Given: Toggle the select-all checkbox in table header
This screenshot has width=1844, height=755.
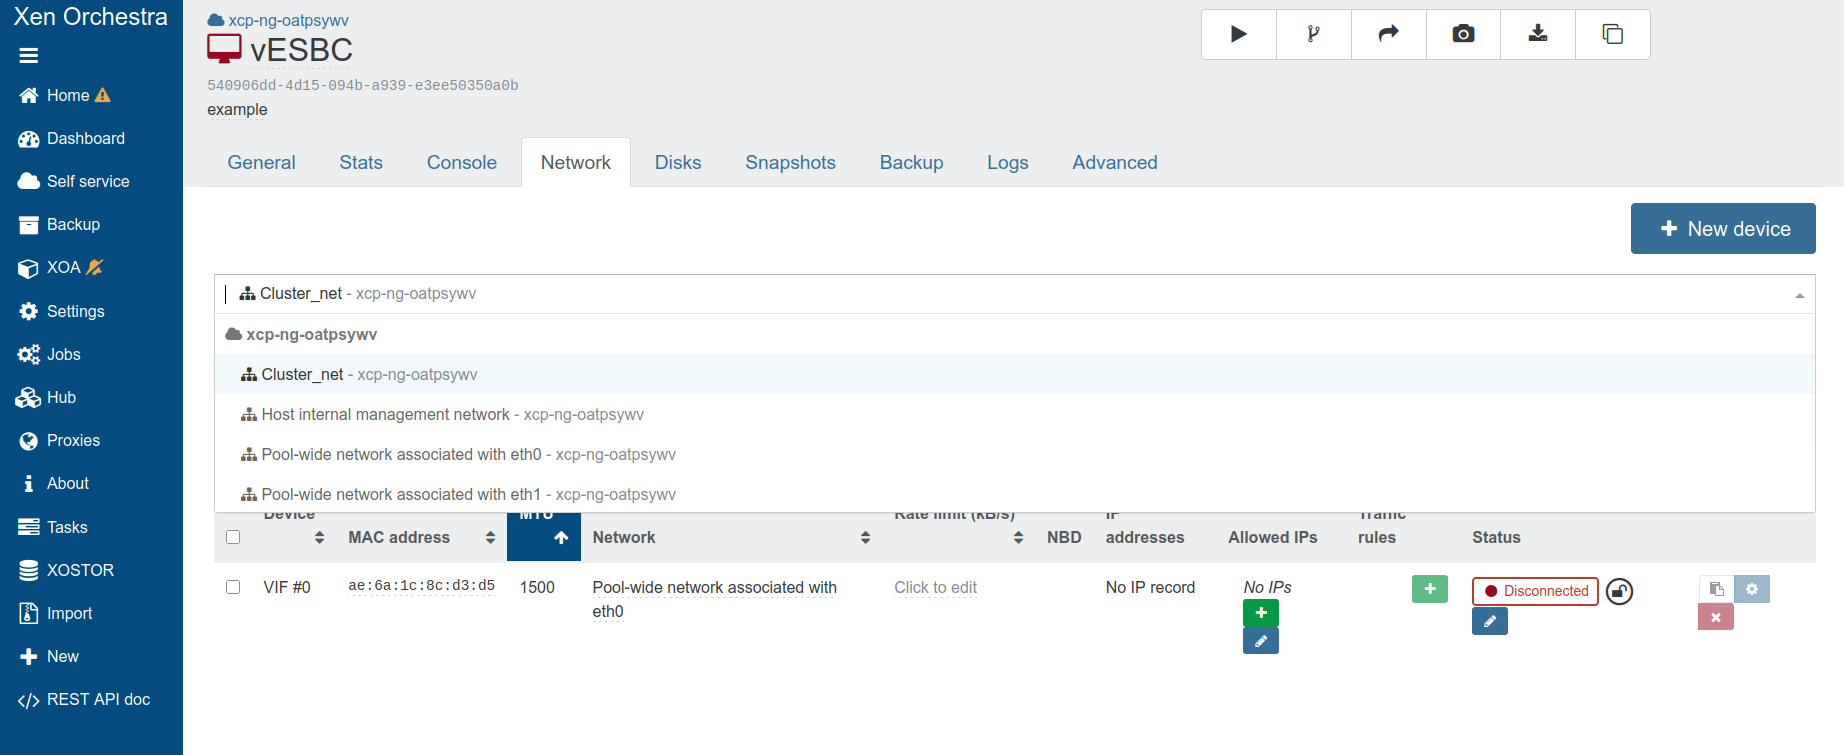Looking at the screenshot, I should (233, 537).
